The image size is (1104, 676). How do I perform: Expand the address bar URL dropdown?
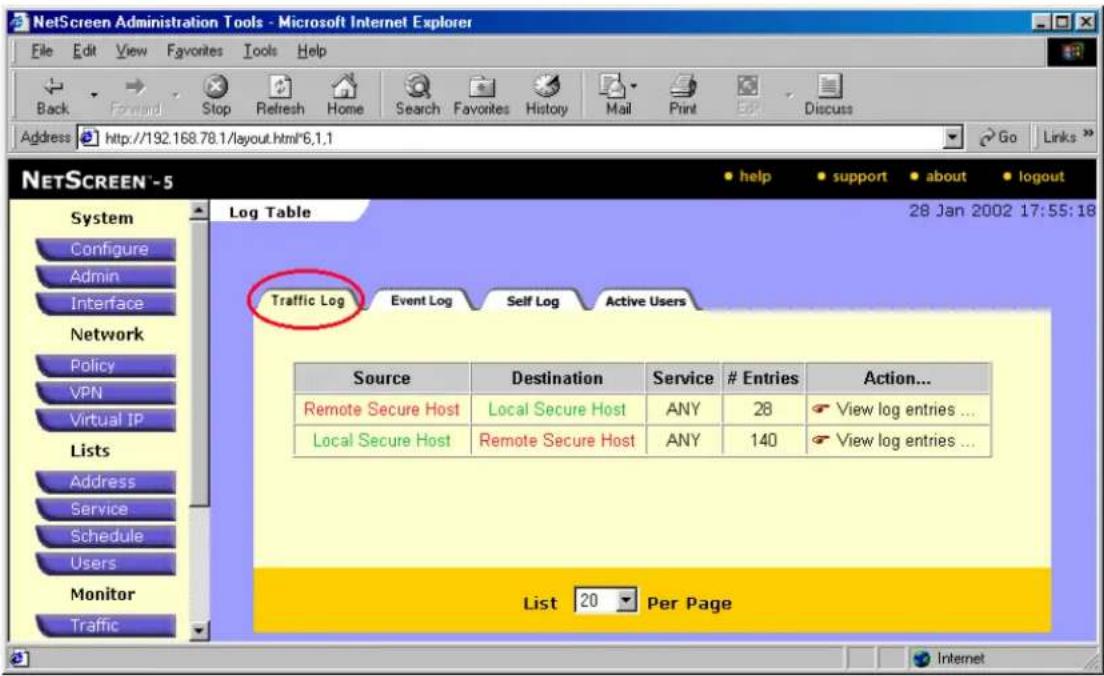pos(952,137)
